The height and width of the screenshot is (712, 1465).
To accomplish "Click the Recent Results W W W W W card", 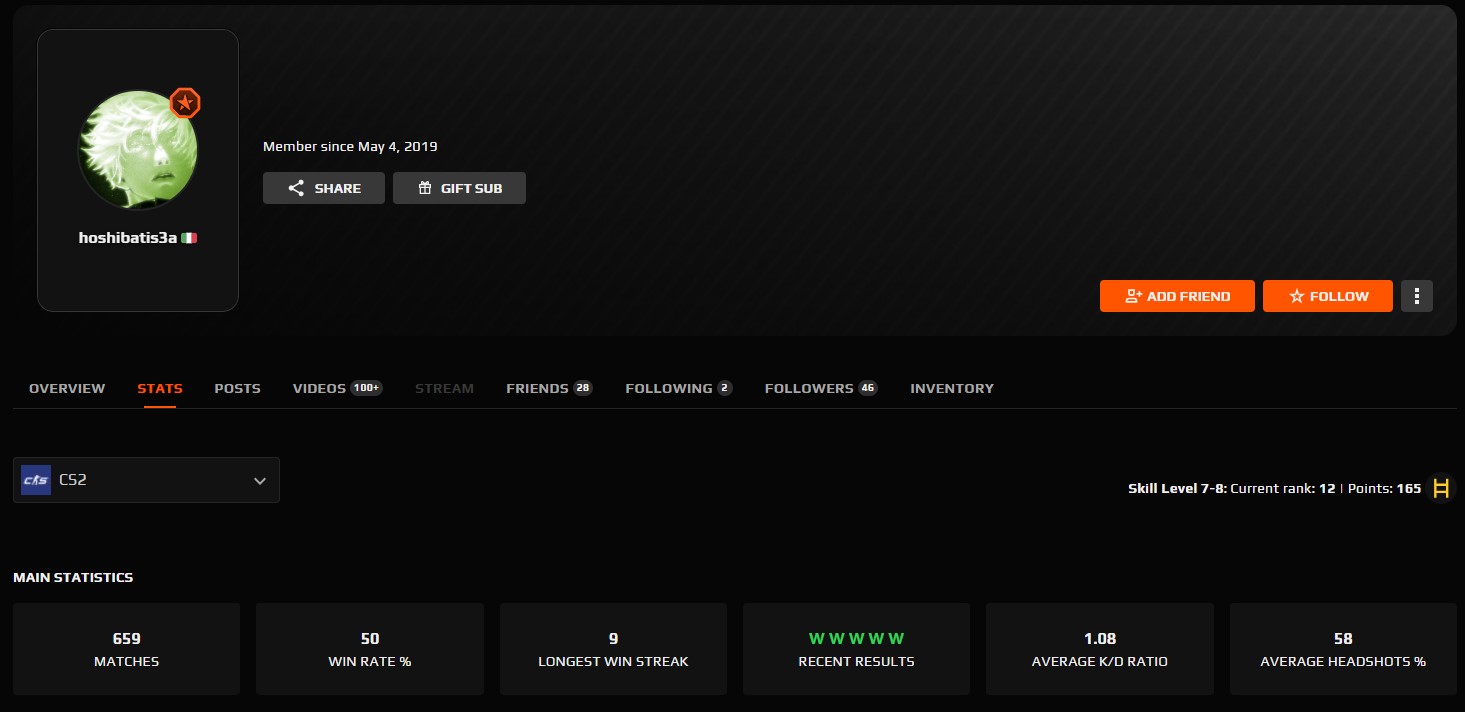I will pos(856,648).
